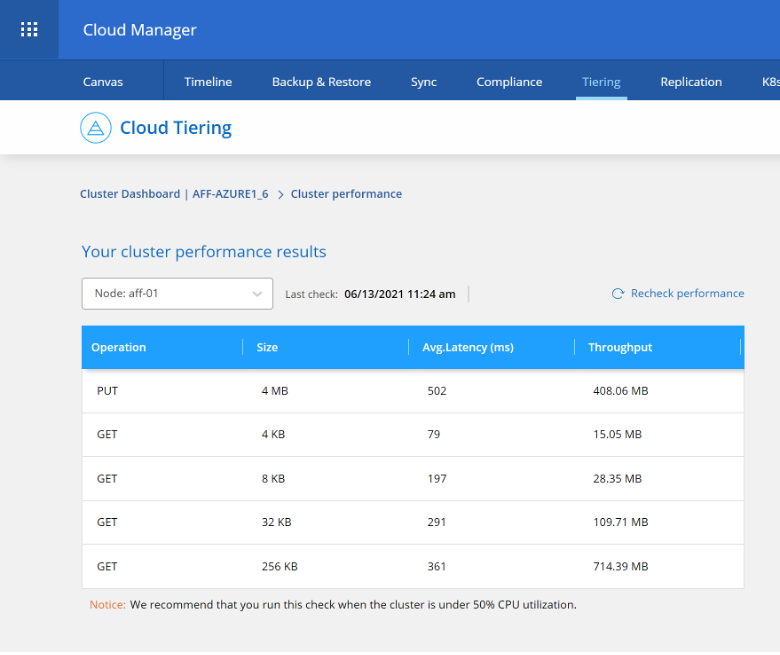The width and height of the screenshot is (780, 655).
Task: Select the Tiering tab
Action: tap(601, 82)
